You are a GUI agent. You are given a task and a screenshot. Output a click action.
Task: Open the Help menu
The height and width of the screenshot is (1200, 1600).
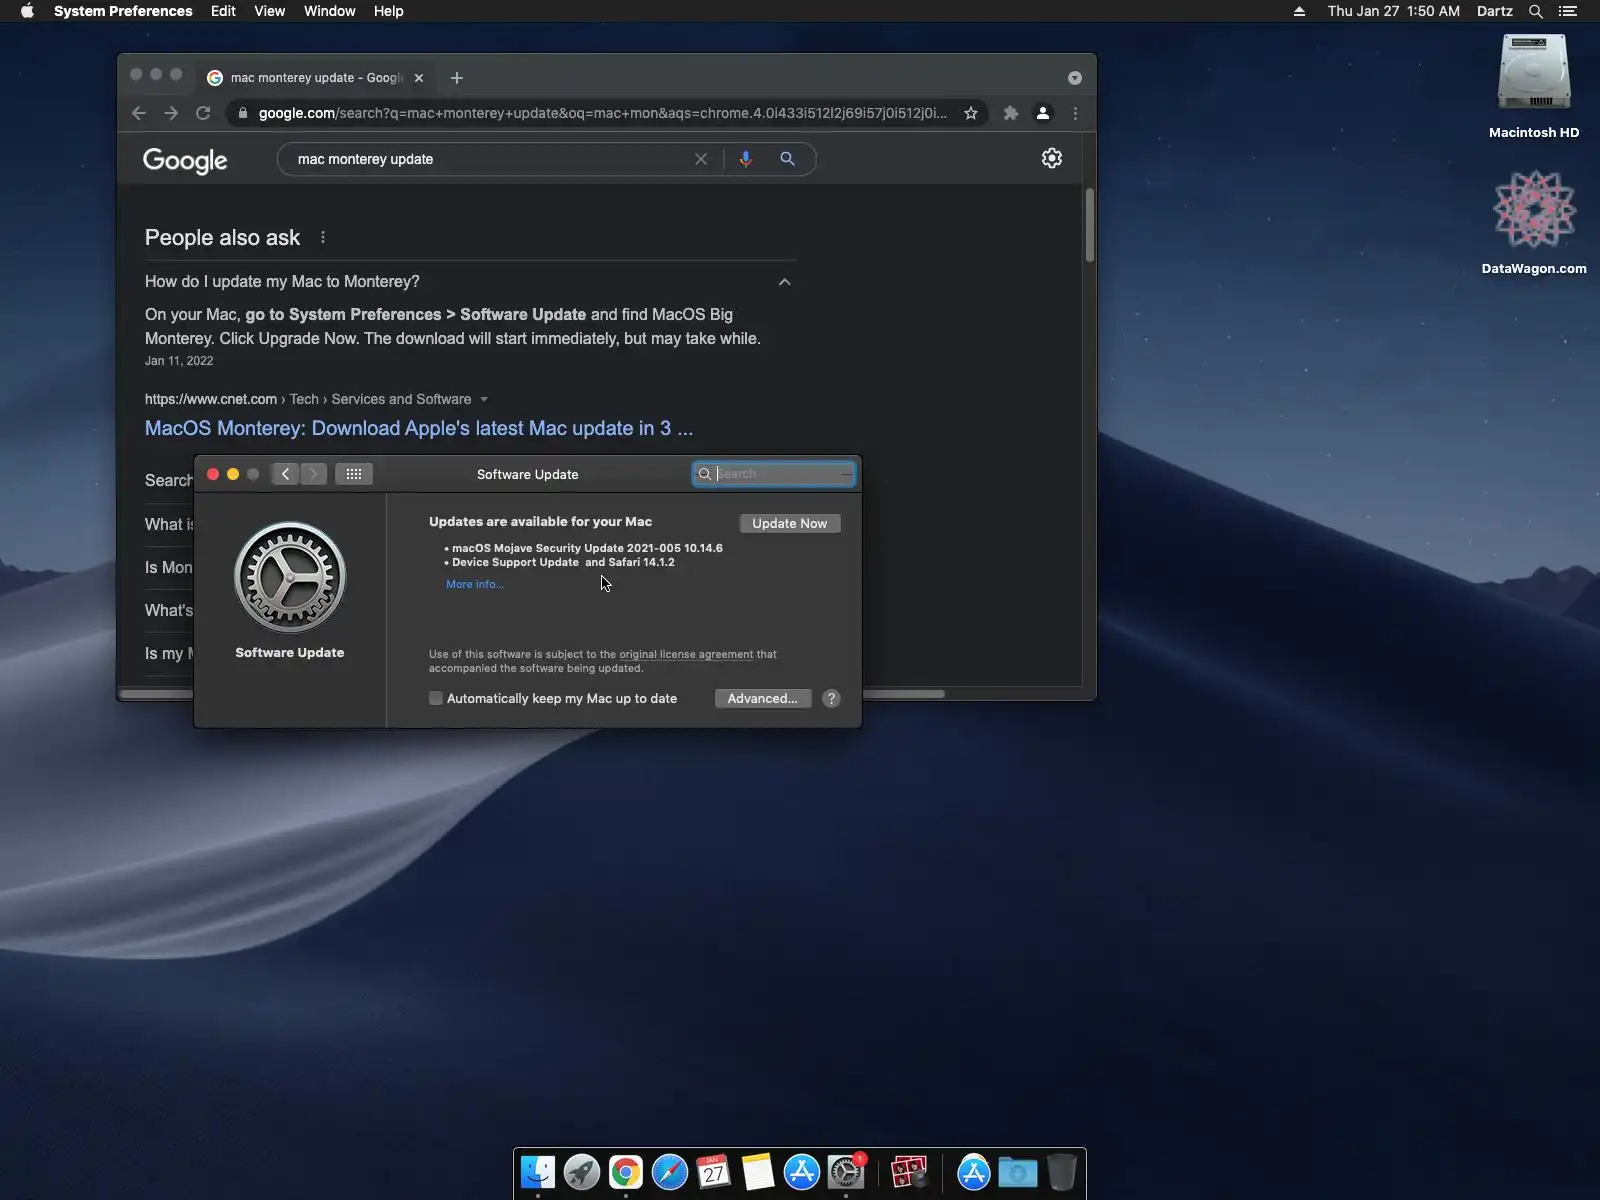(389, 11)
